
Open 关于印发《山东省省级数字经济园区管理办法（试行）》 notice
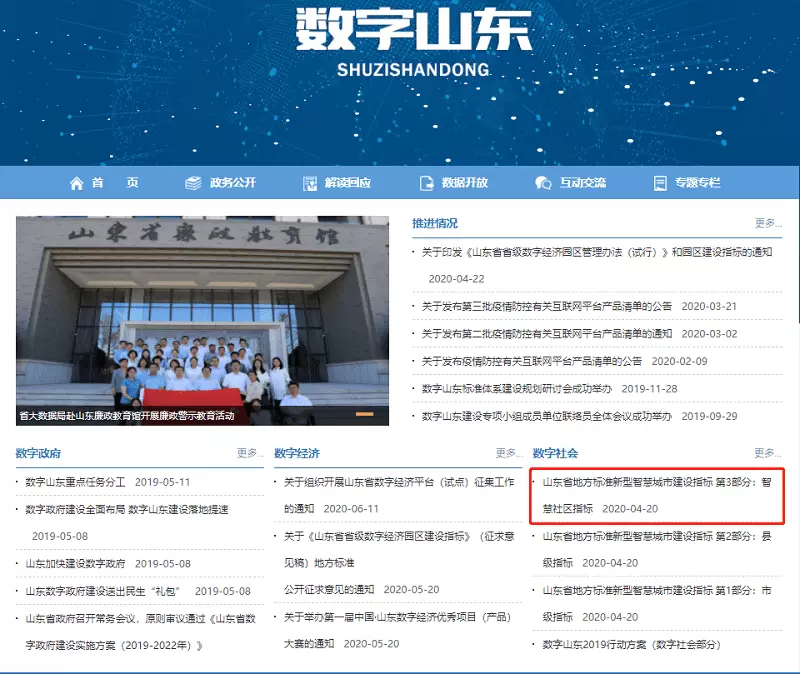tap(597, 252)
